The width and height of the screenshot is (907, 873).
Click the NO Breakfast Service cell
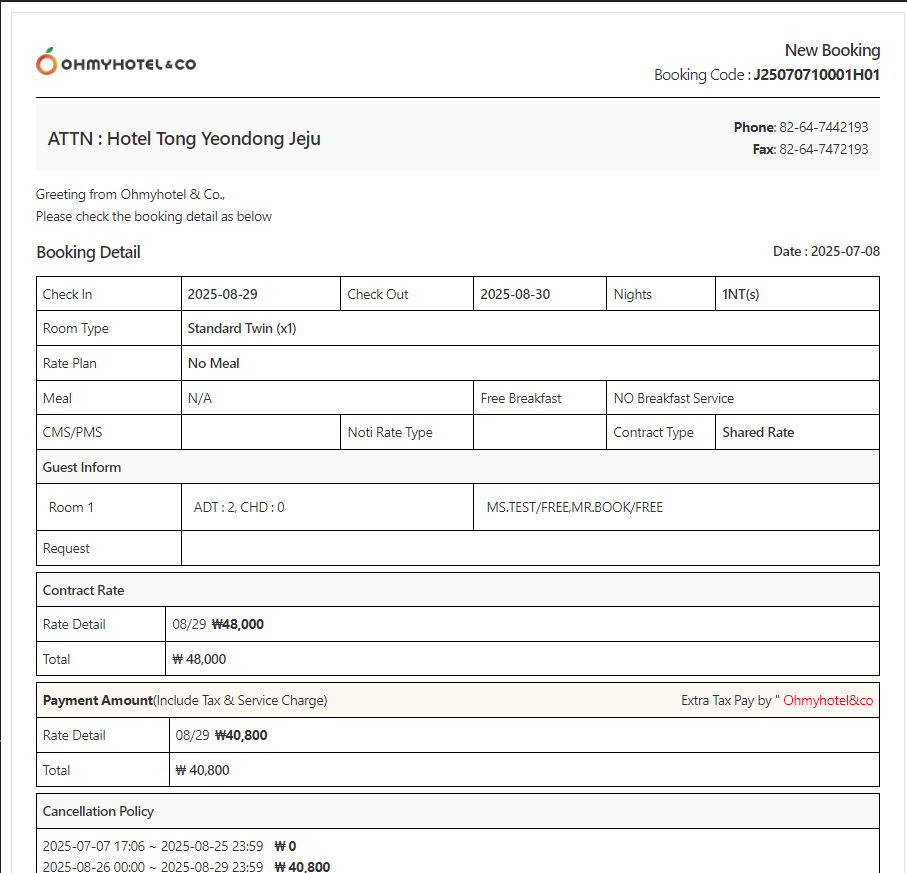coord(674,398)
